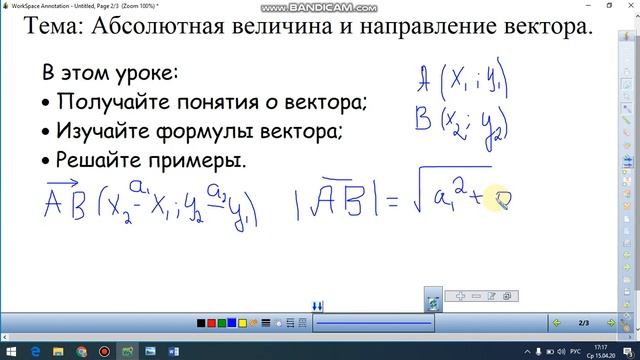Go to next page with green right arrow
This screenshot has height=360, width=640.
(x=611, y=323)
